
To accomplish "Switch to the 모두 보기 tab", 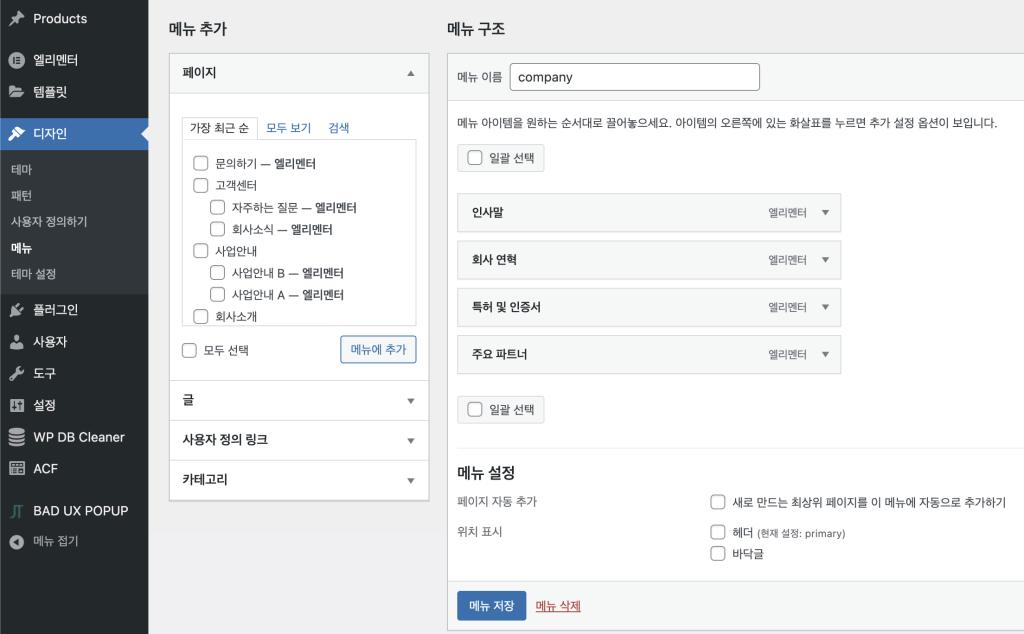I will (x=288, y=128).
